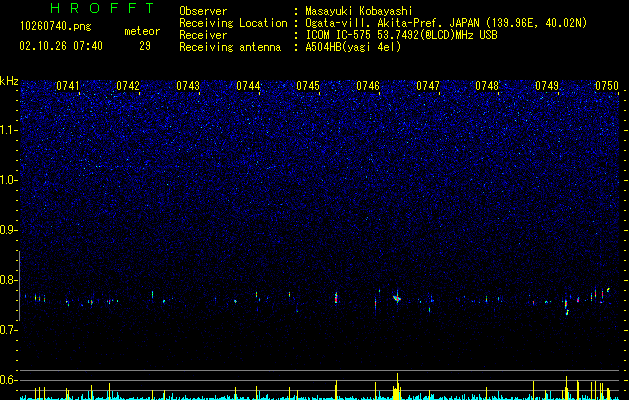Click the 0.8 kHz axis label
Image resolution: width=629 pixels, height=400 pixels.
pyautogui.click(x=9, y=280)
